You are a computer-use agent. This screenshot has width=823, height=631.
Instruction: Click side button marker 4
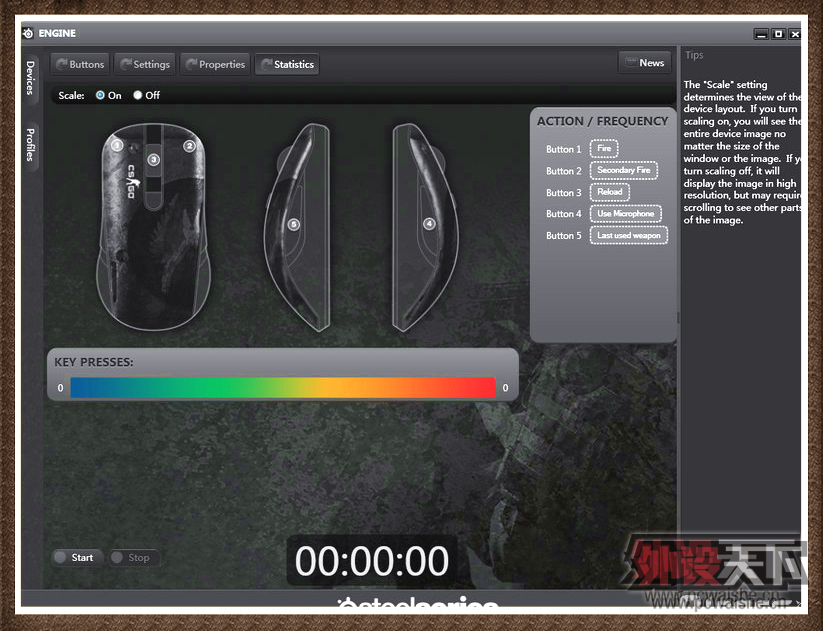click(x=429, y=224)
